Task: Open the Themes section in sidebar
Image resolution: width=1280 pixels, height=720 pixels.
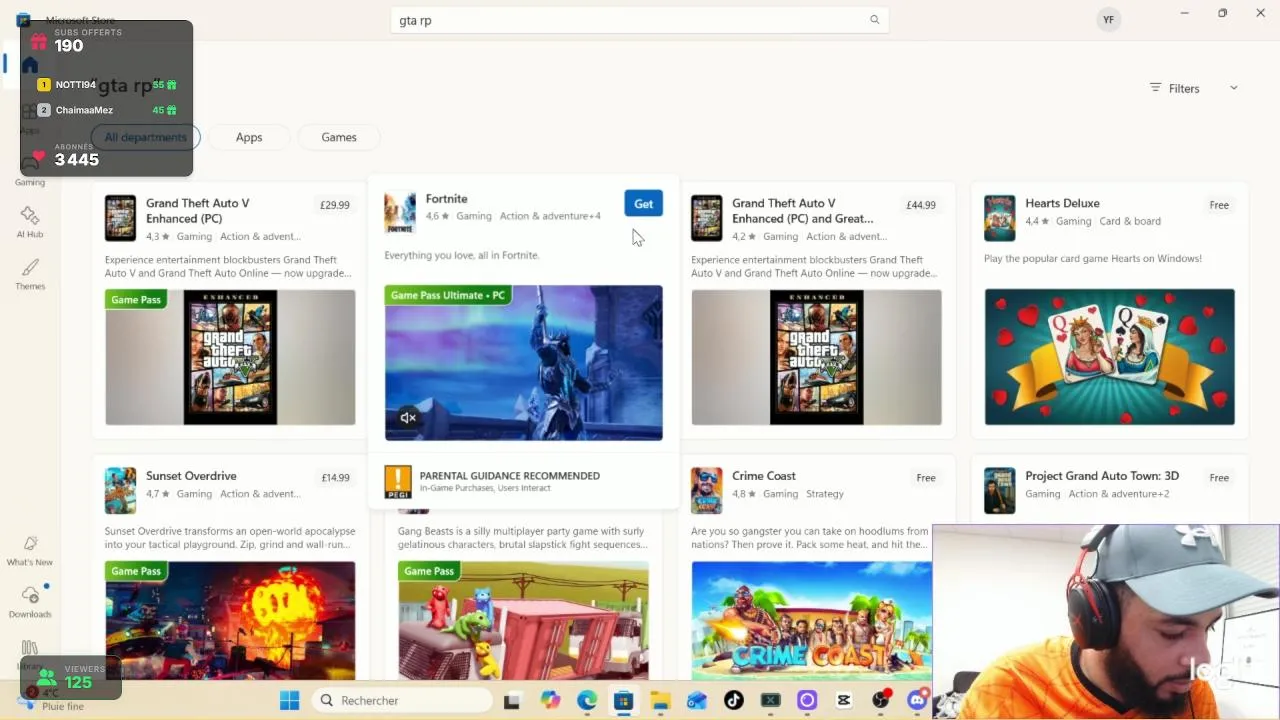Action: 30,274
